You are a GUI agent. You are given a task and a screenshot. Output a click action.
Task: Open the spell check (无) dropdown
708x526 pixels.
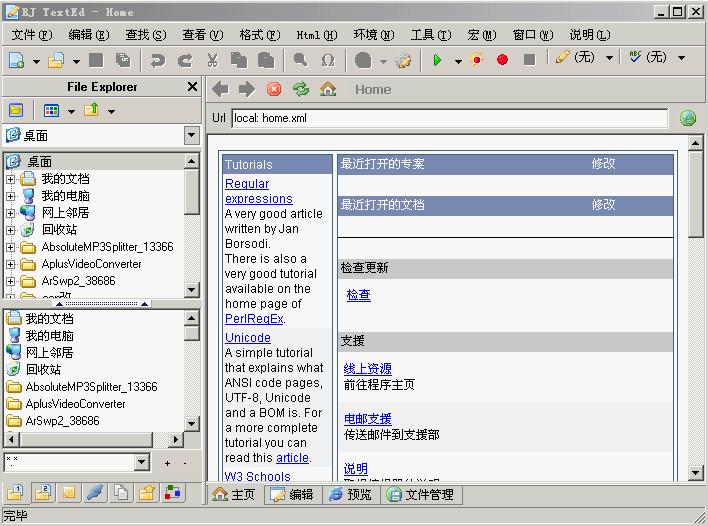coord(681,57)
